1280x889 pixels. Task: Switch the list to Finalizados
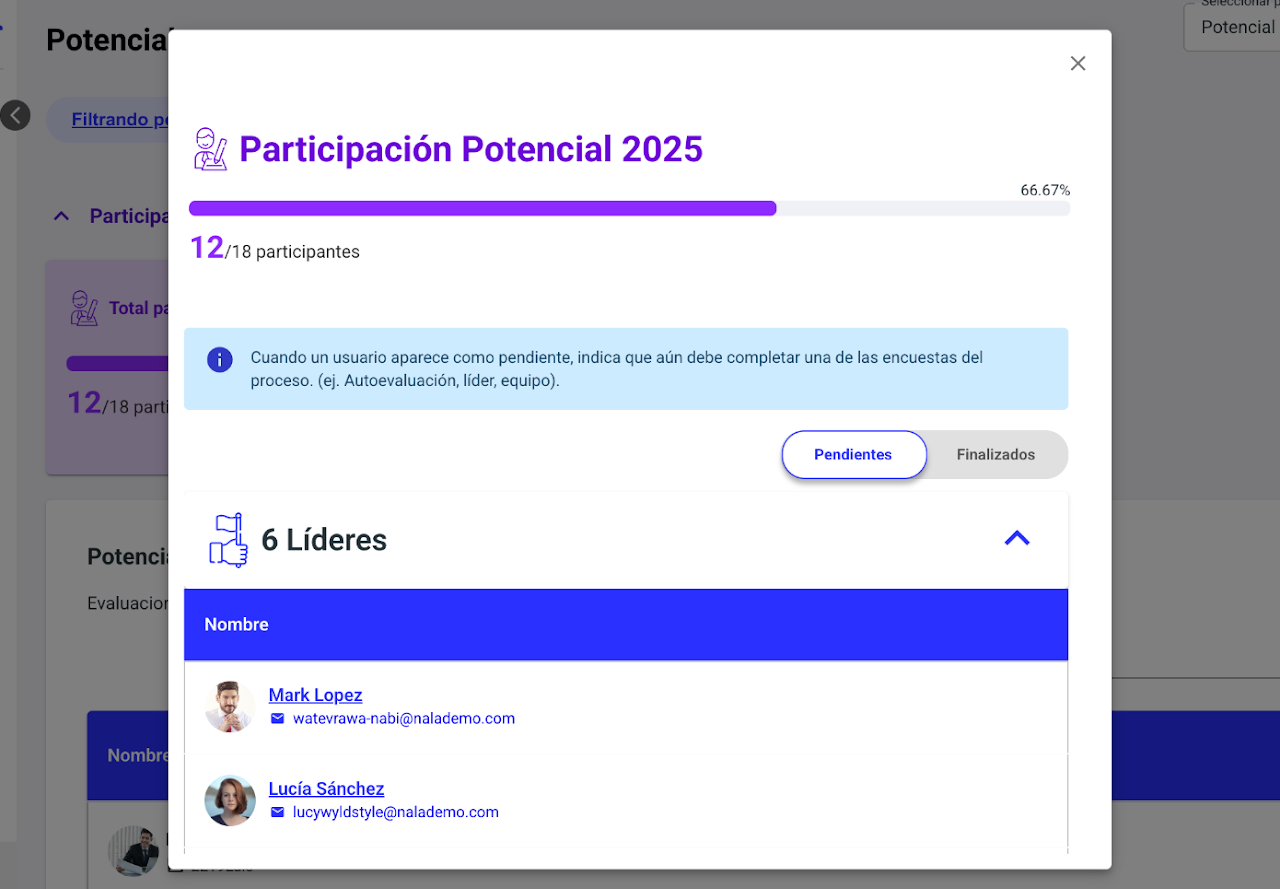click(x=995, y=455)
